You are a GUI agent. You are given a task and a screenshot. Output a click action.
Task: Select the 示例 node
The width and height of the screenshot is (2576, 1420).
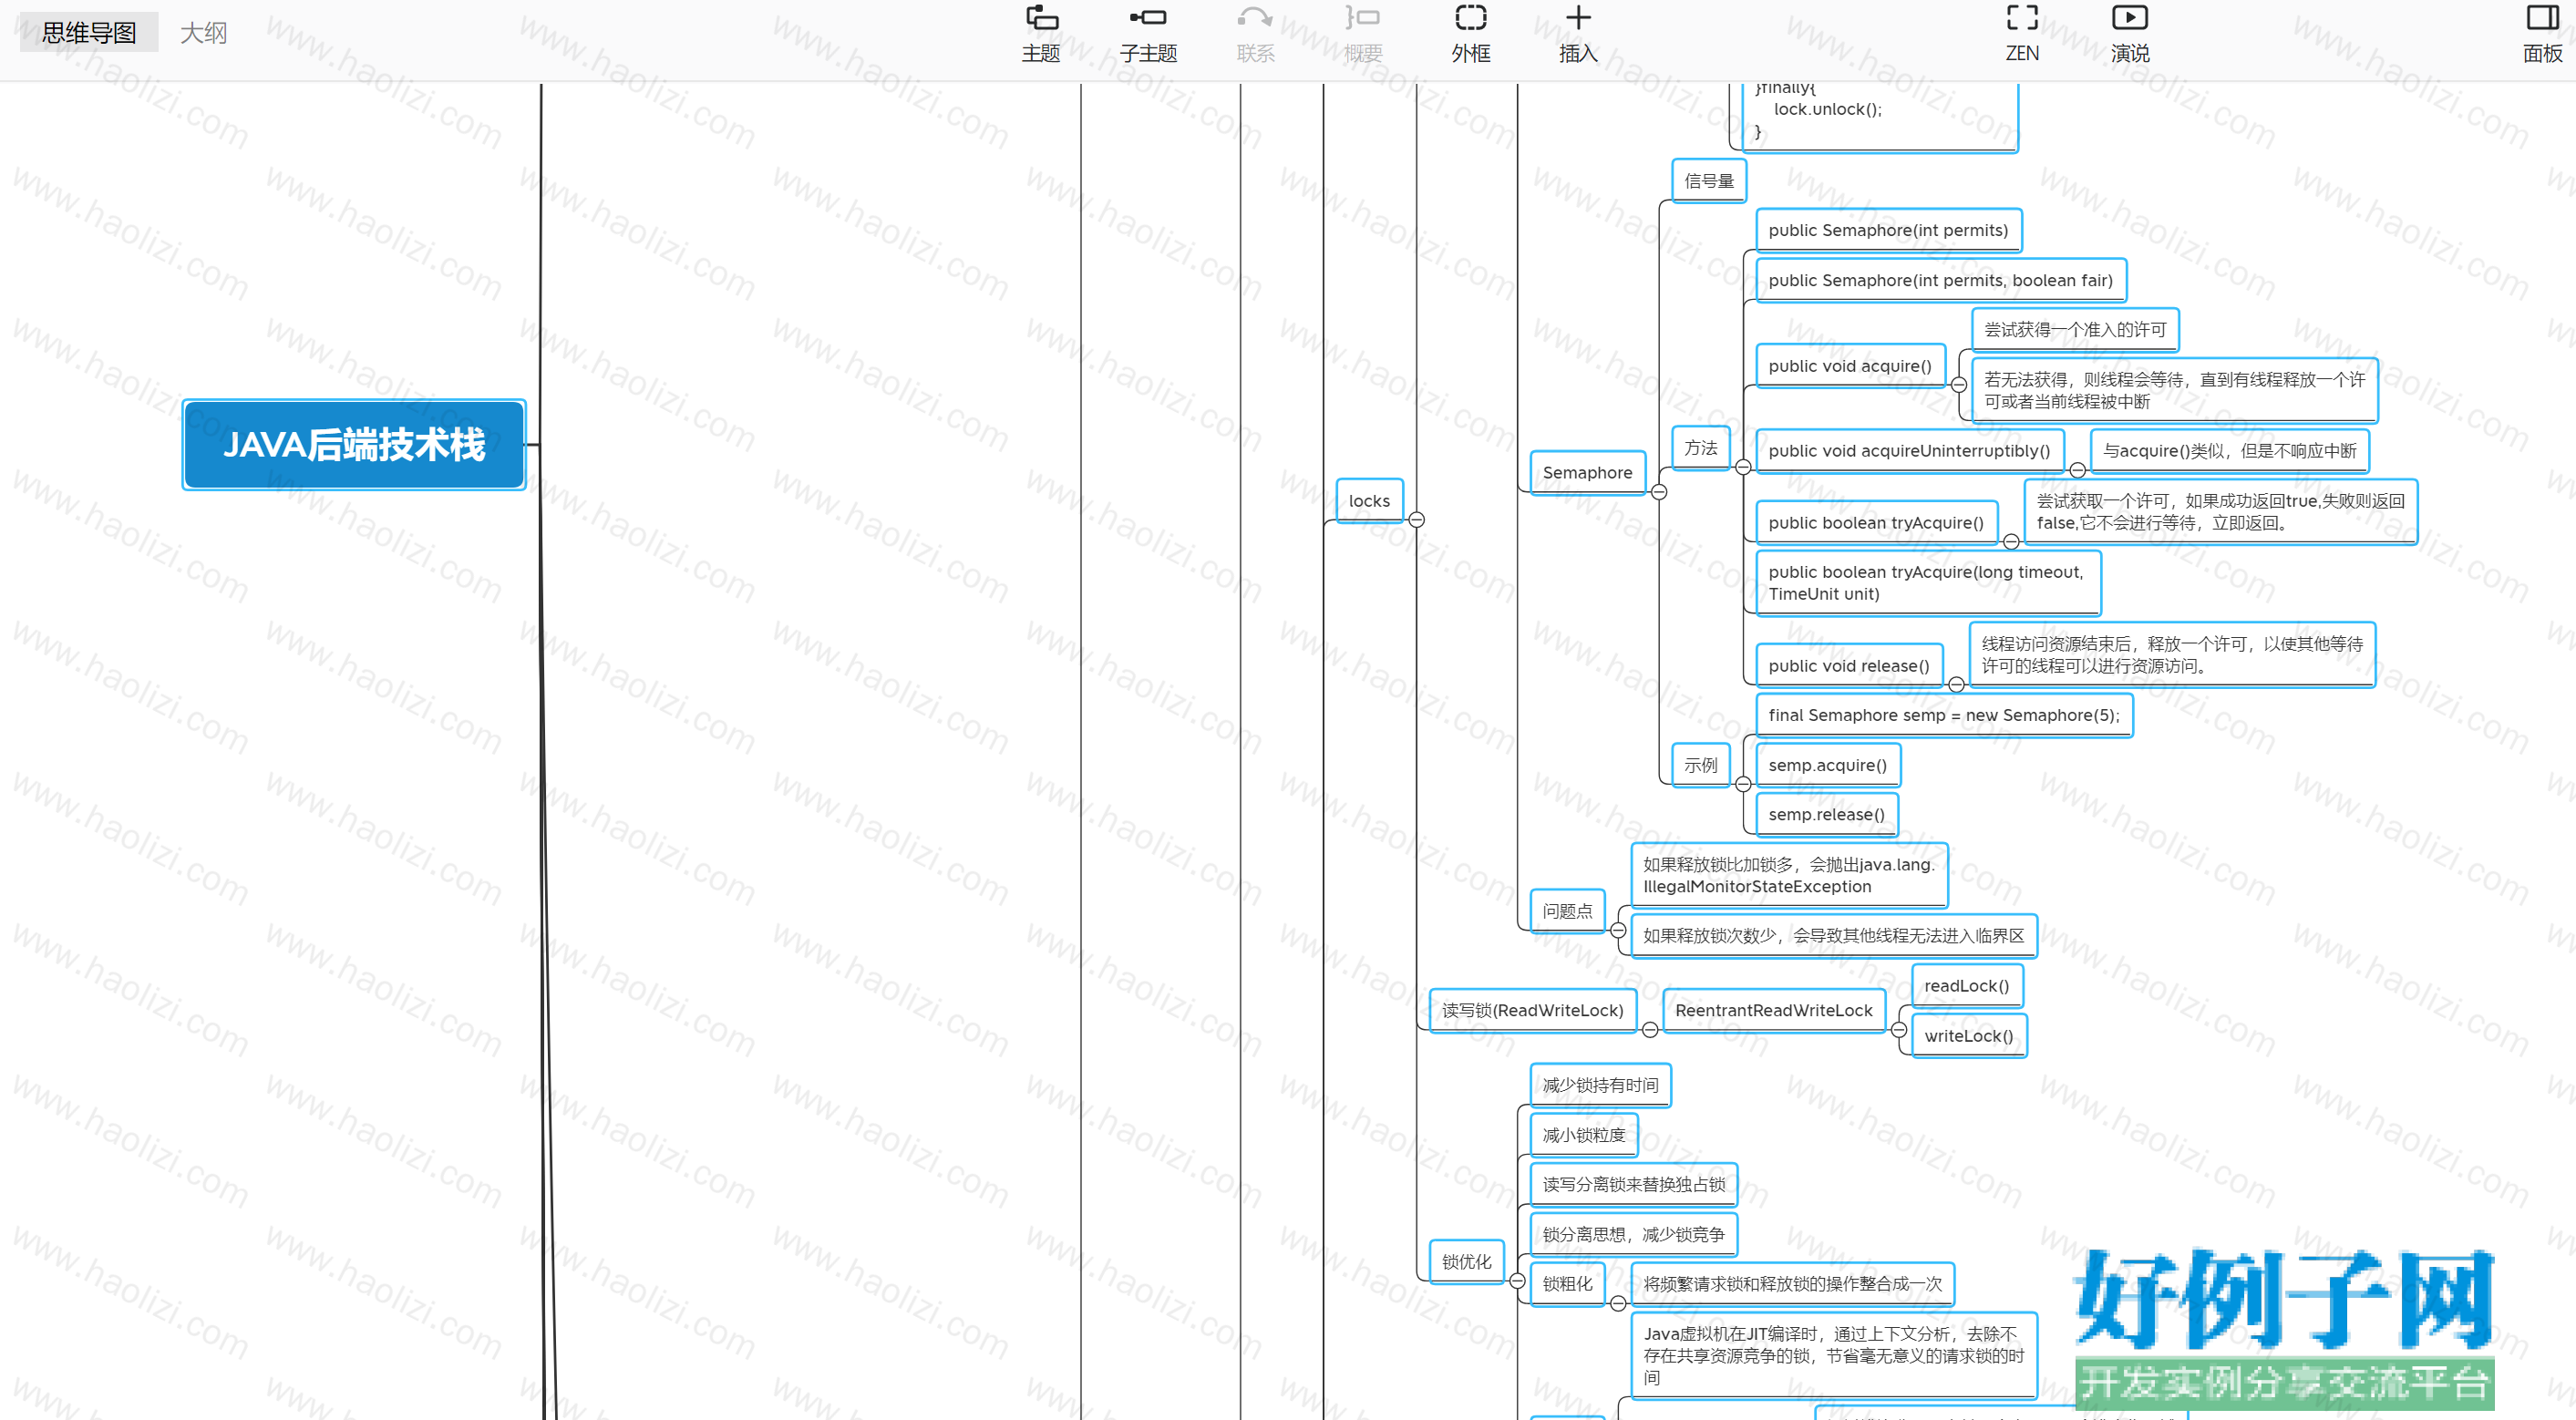pyautogui.click(x=1700, y=765)
